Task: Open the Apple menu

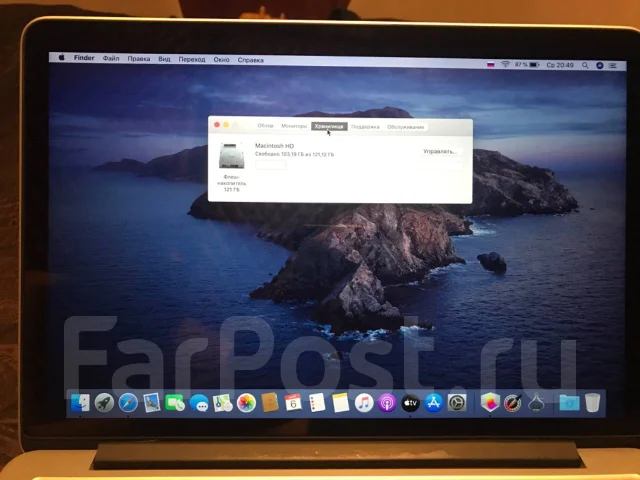Action: pos(62,58)
